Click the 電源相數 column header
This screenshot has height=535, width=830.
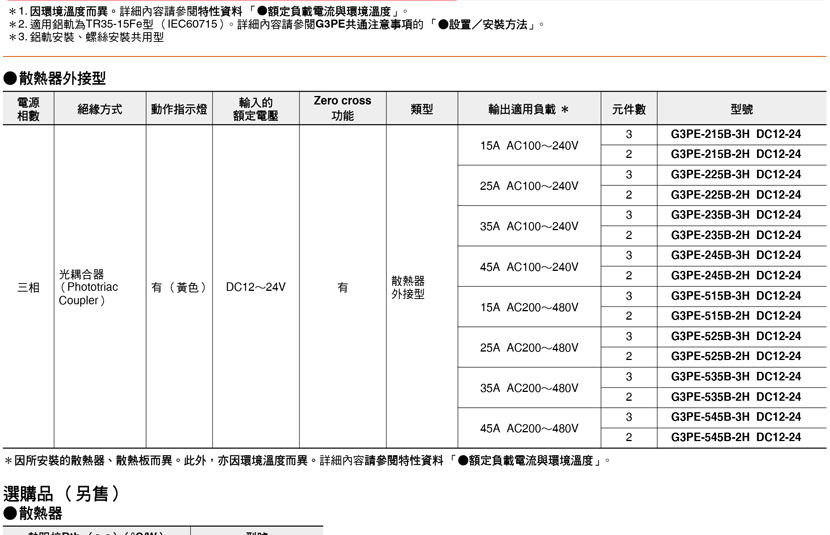pos(28,109)
